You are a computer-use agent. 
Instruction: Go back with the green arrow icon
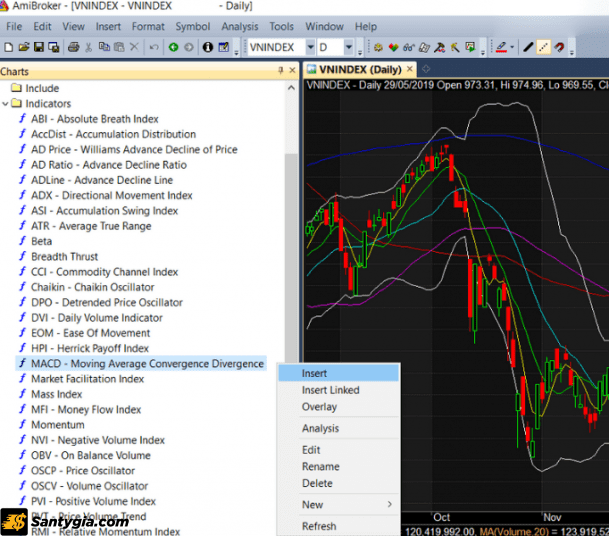[174, 47]
